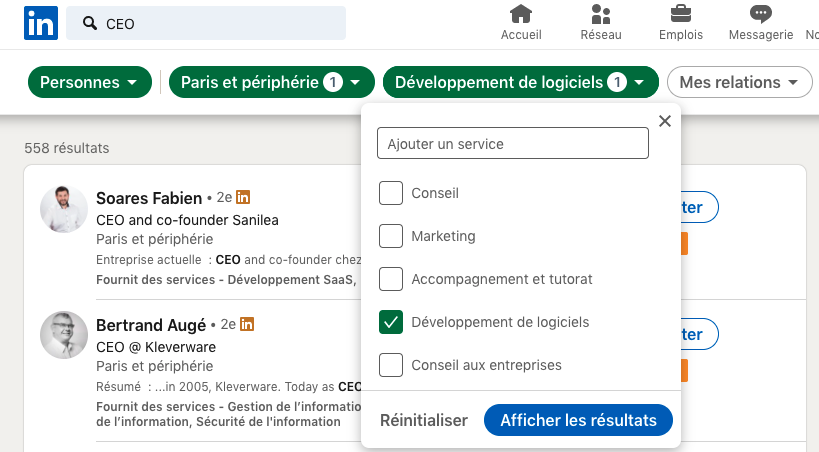Click the search magnifier icon

click(90, 23)
